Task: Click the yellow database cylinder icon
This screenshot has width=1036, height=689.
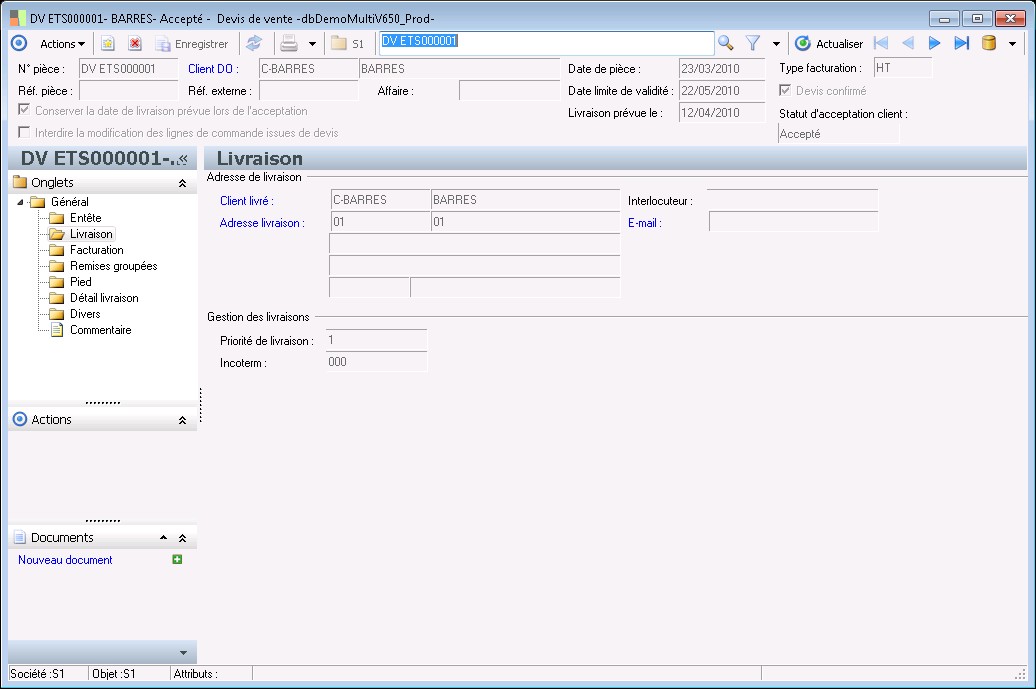Action: point(989,43)
